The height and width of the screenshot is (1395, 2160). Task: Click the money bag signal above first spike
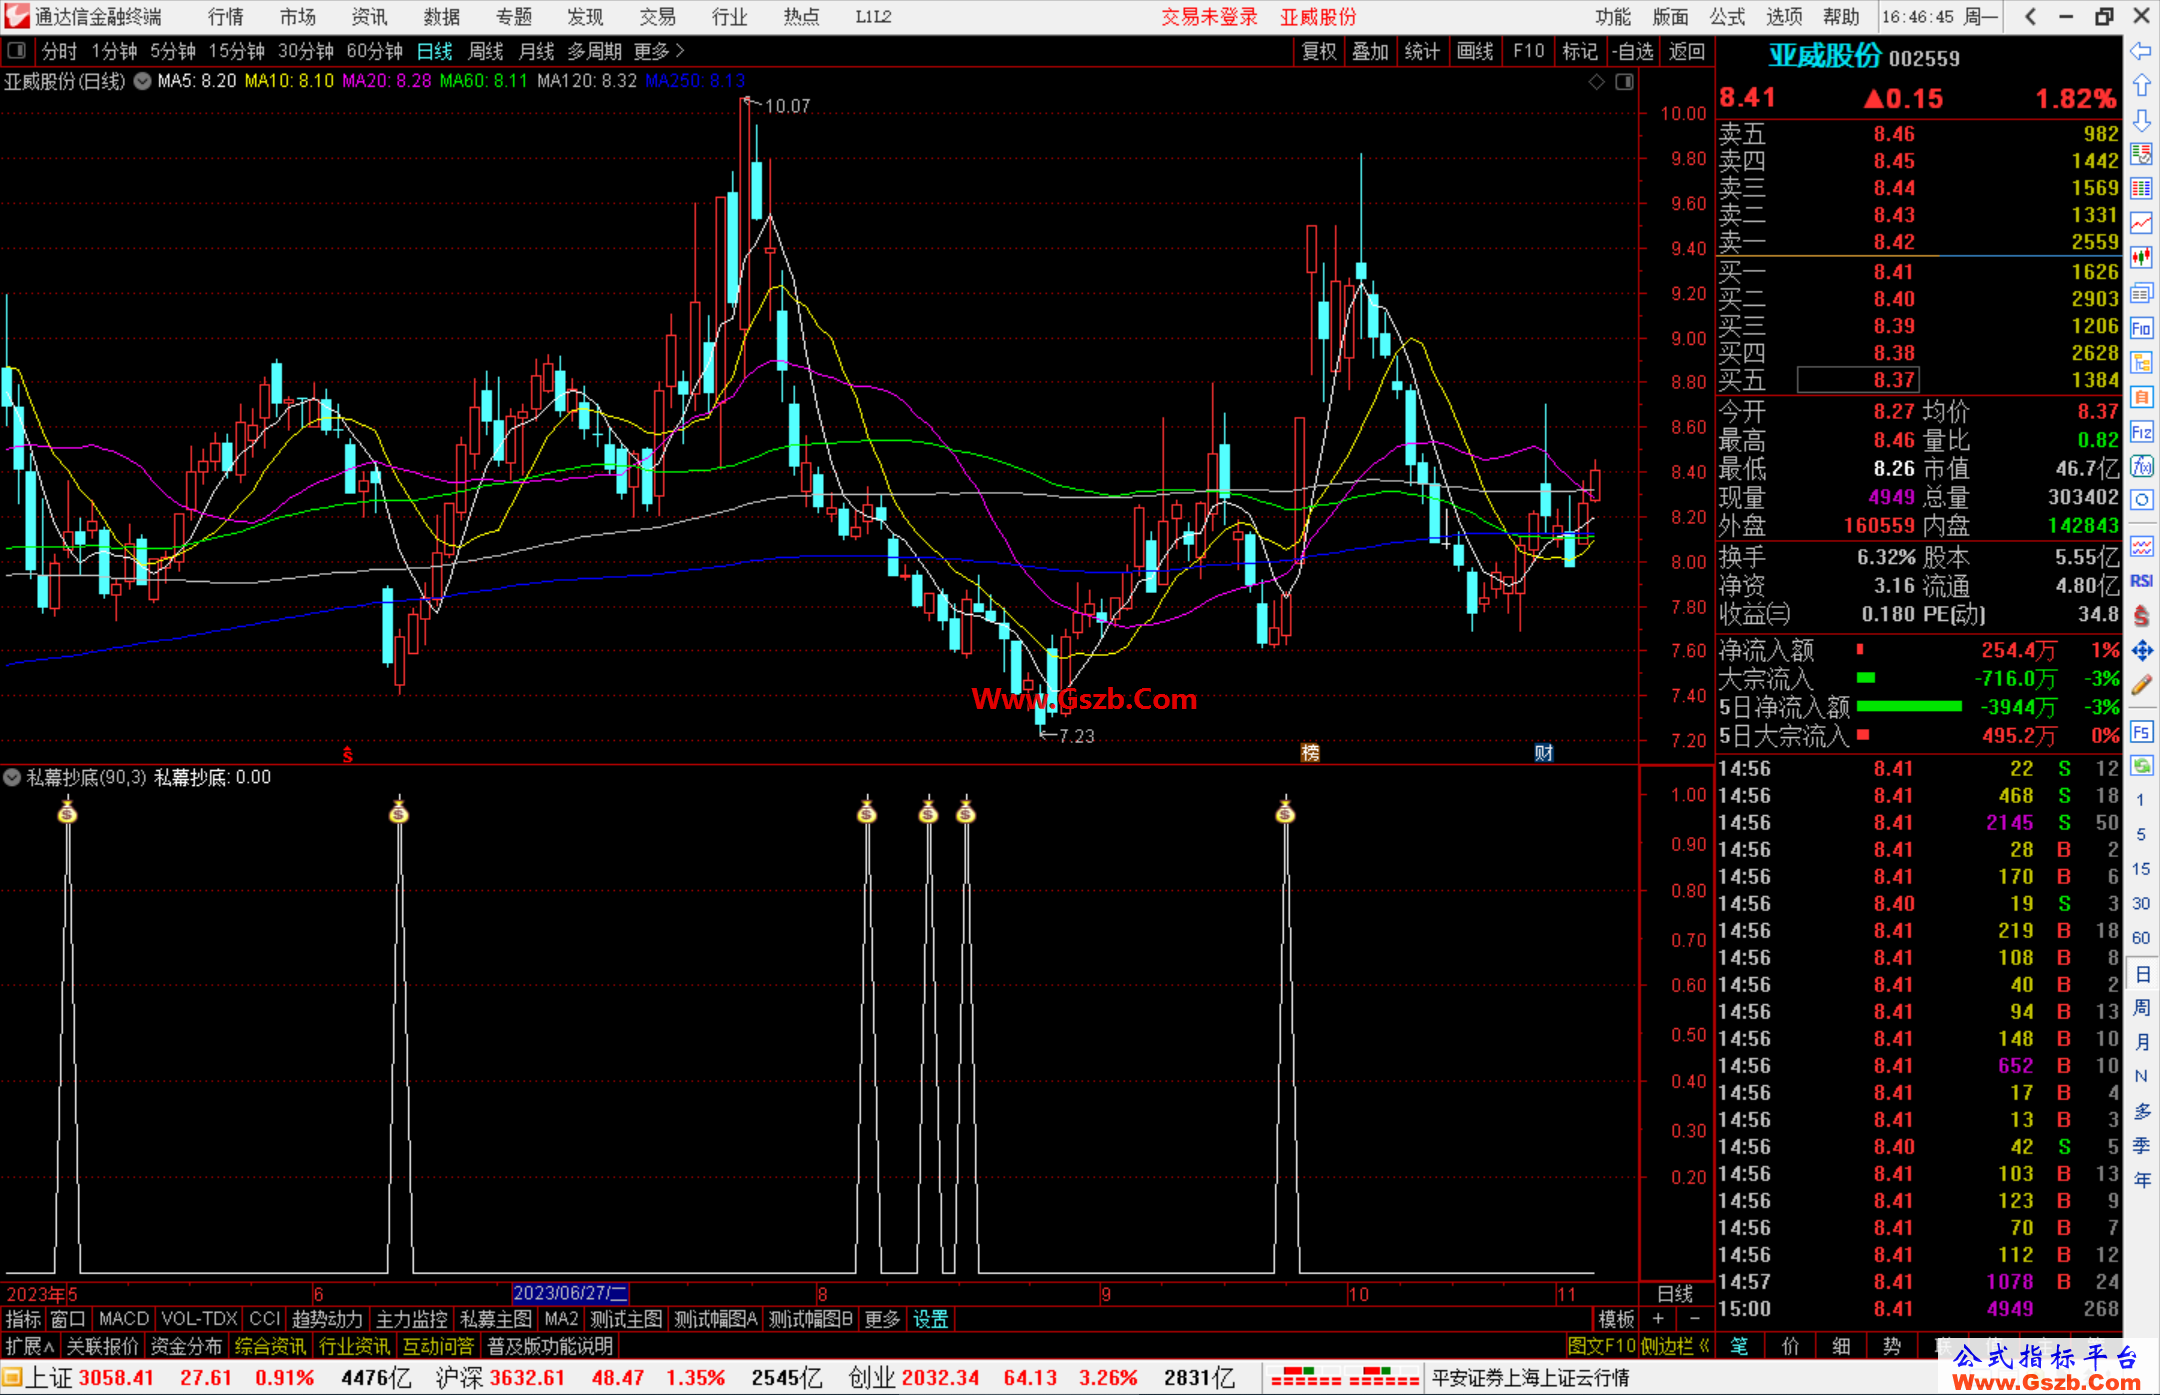[67, 811]
